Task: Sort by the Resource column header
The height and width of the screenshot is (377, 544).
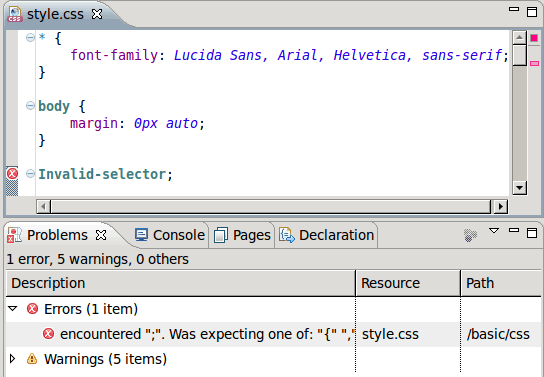Action: [408, 283]
